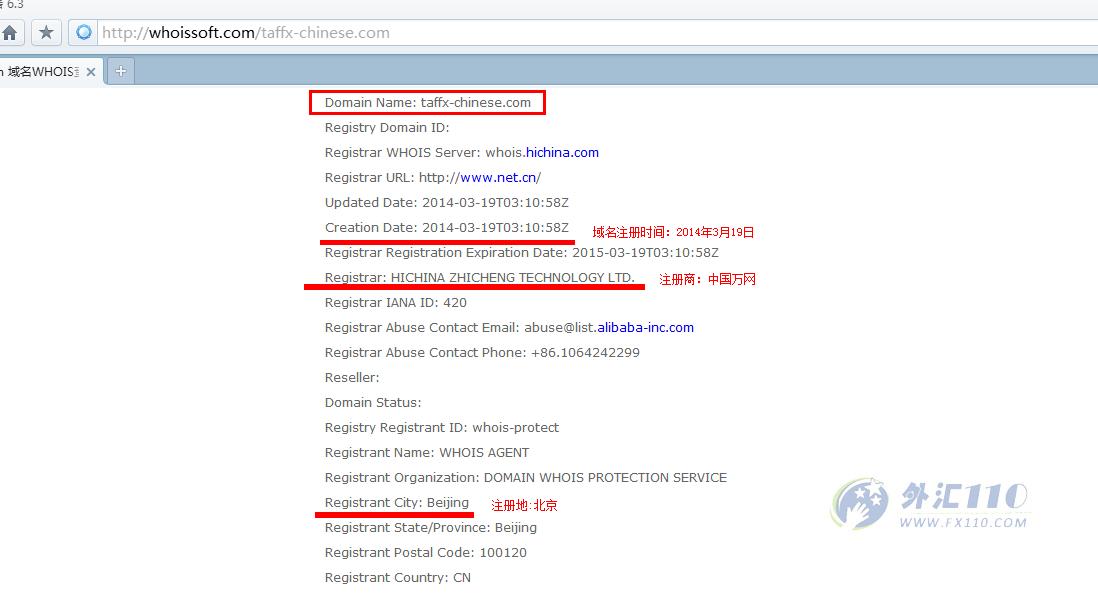Click the bookmark star icon
Image resolution: width=1098 pixels, height=594 pixels.
(46, 33)
